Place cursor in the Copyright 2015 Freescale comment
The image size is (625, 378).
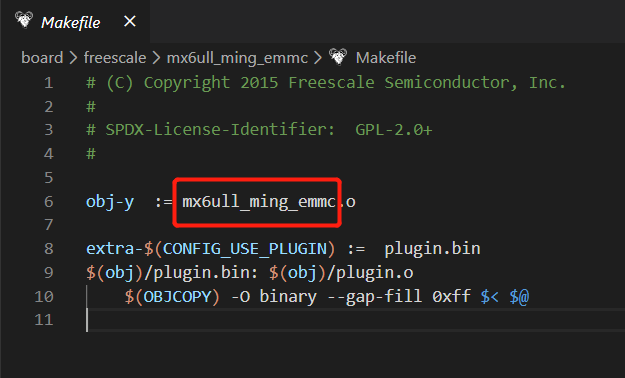tap(326, 83)
